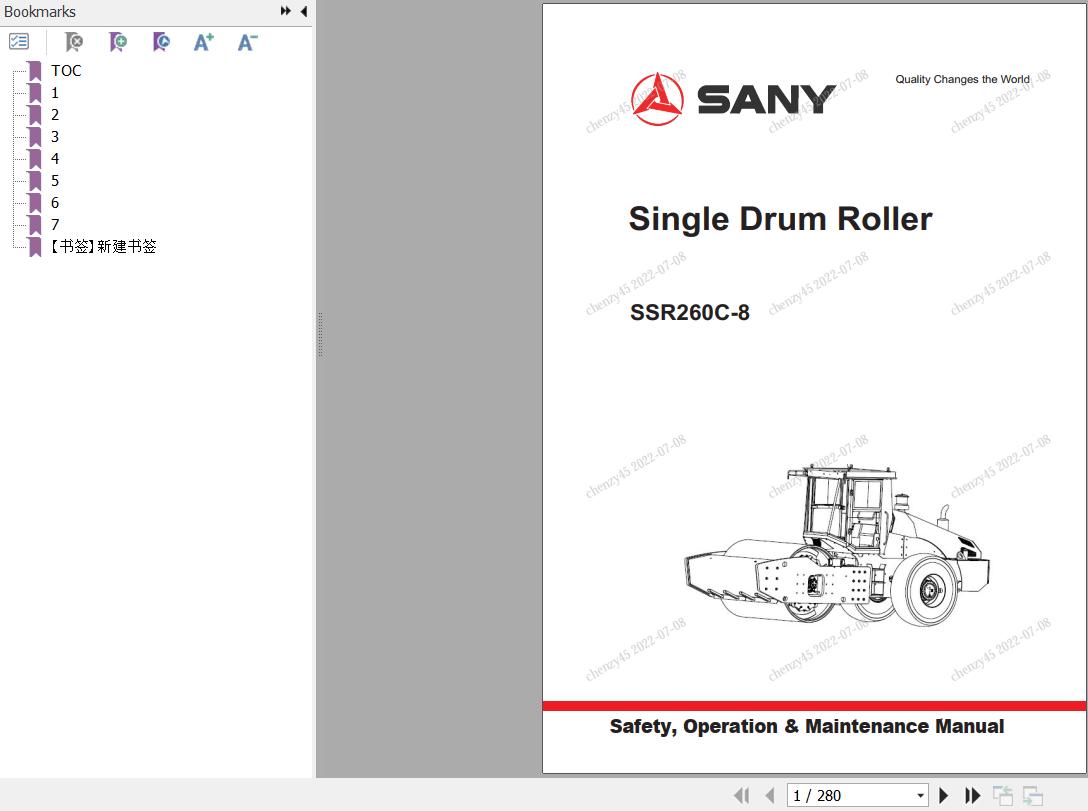The height and width of the screenshot is (811, 1088).
Task: Decrease bookmark text size with A-
Action: (247, 42)
